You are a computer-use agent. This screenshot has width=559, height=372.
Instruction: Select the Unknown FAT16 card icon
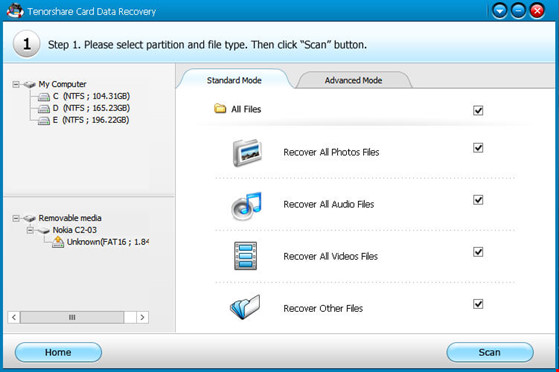click(x=58, y=242)
